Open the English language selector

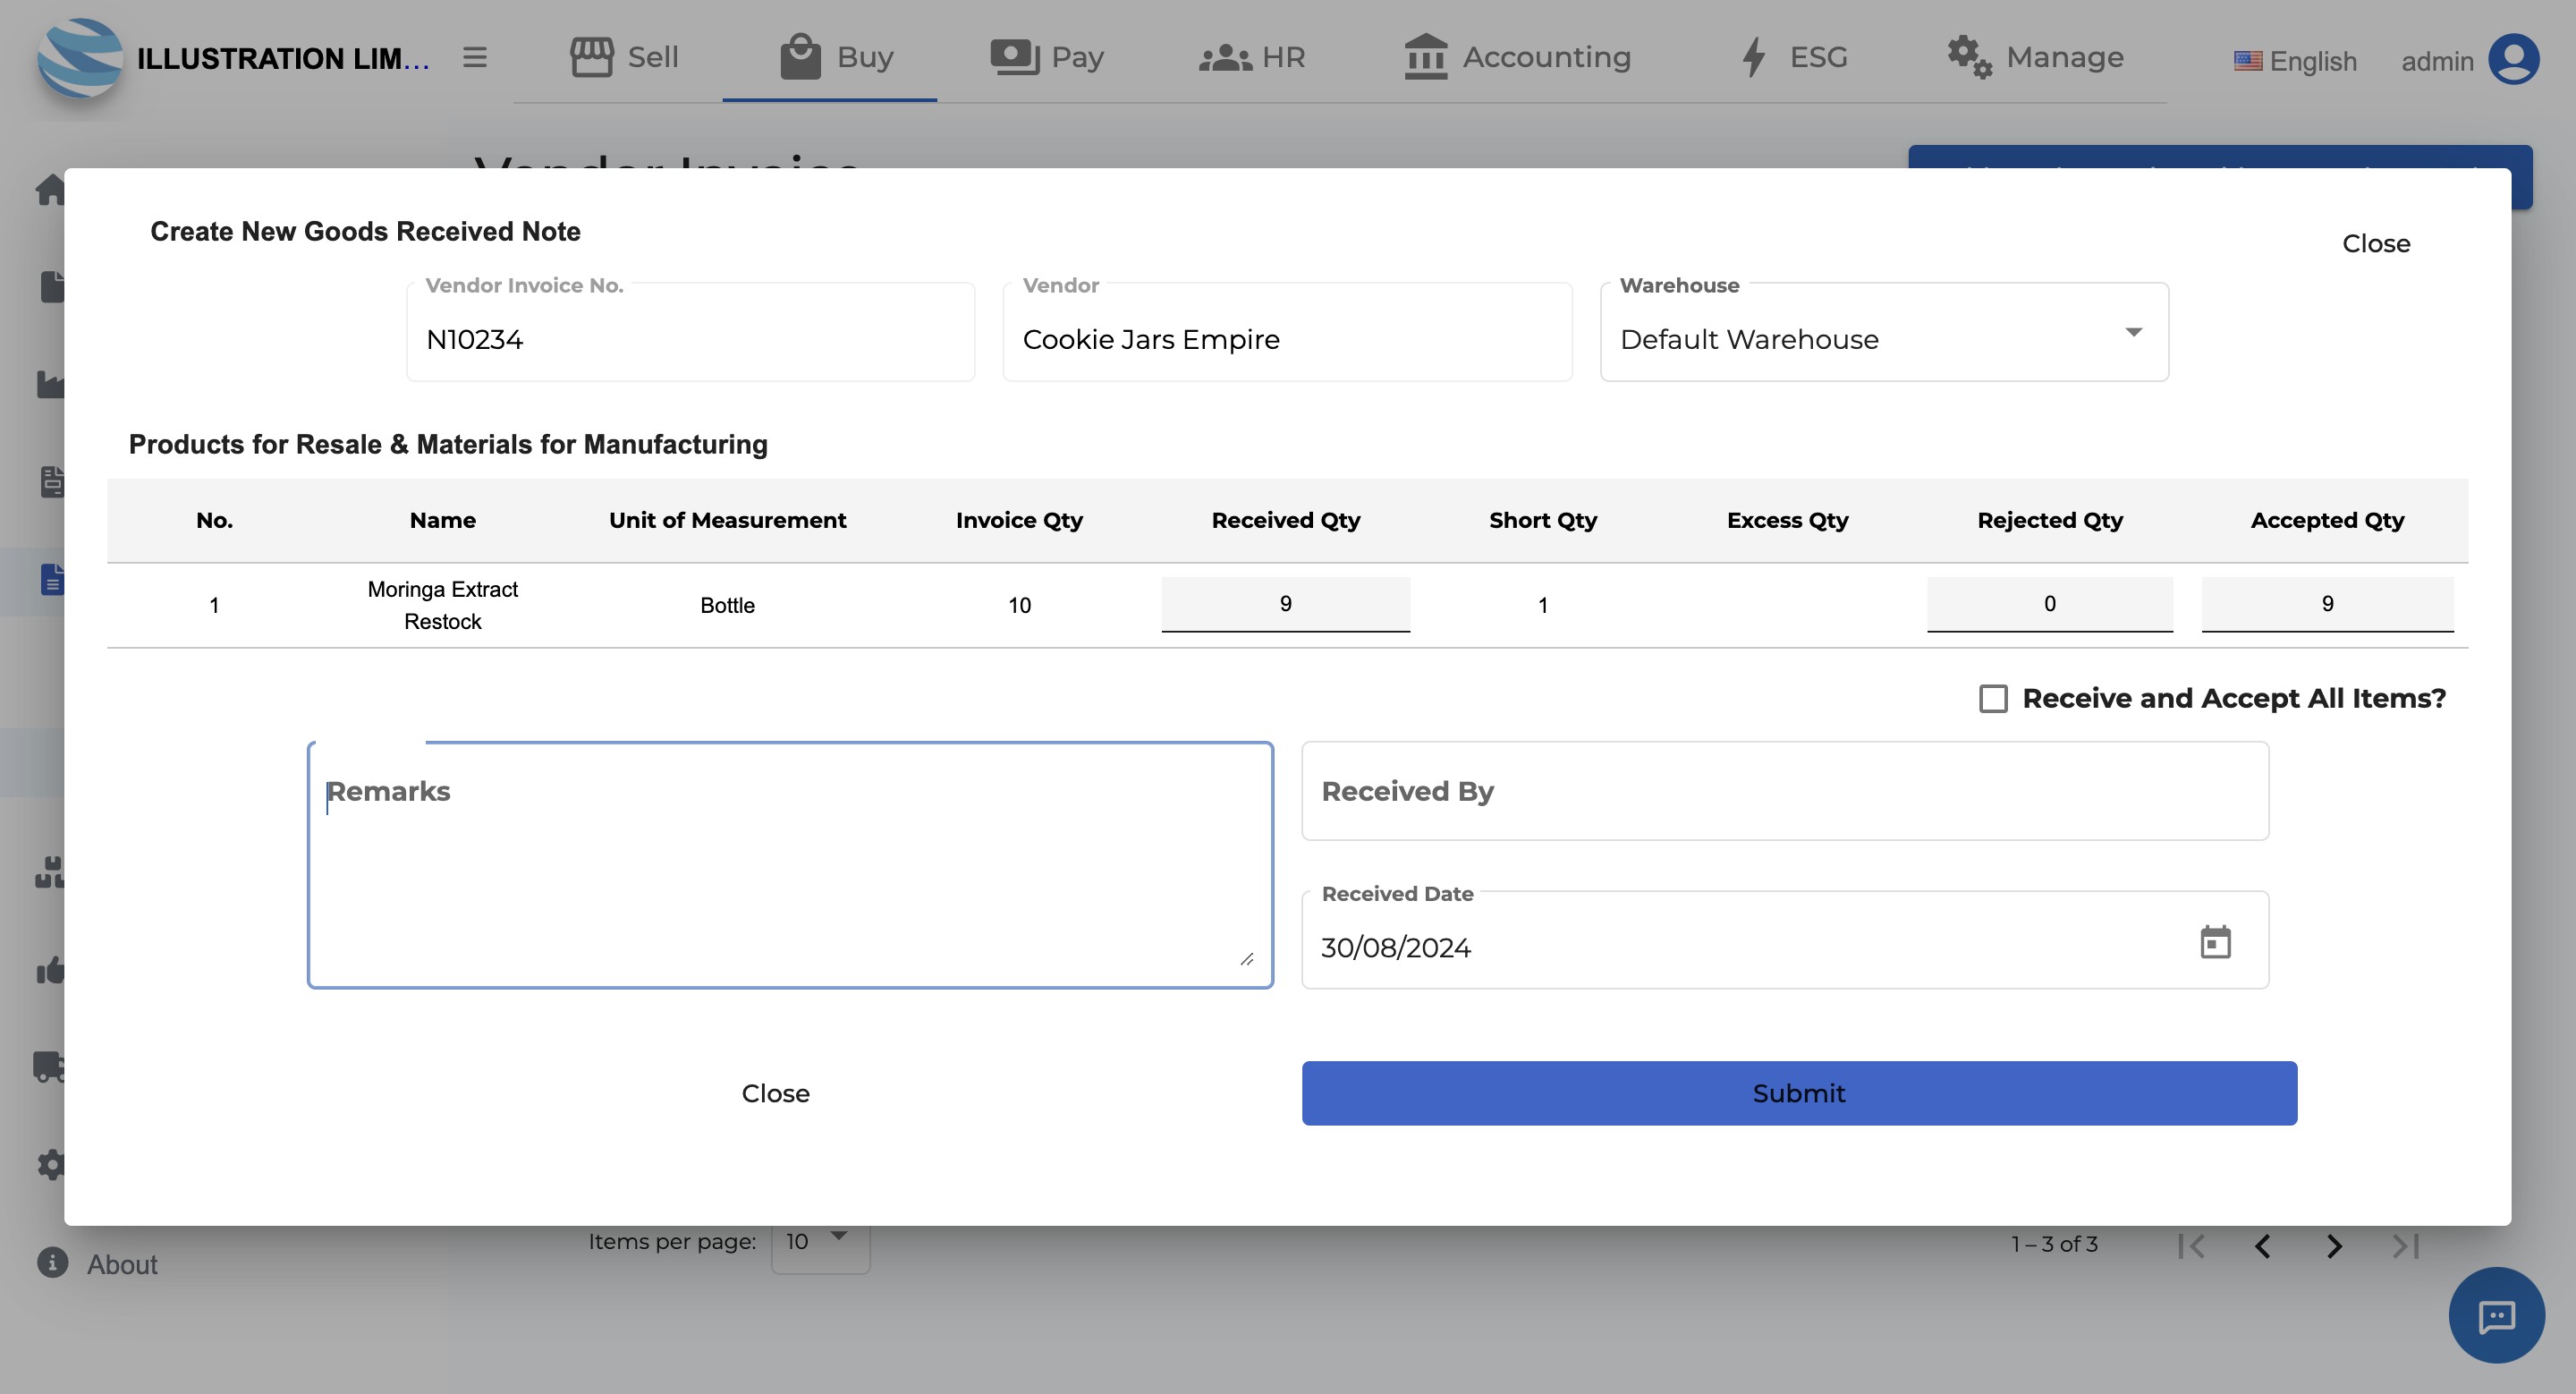[2295, 61]
